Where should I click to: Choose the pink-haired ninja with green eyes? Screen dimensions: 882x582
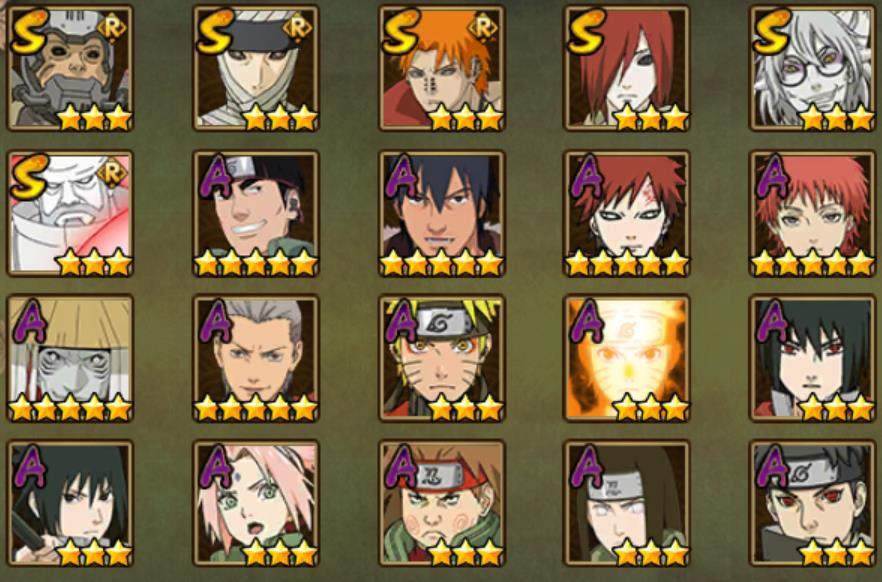point(256,503)
